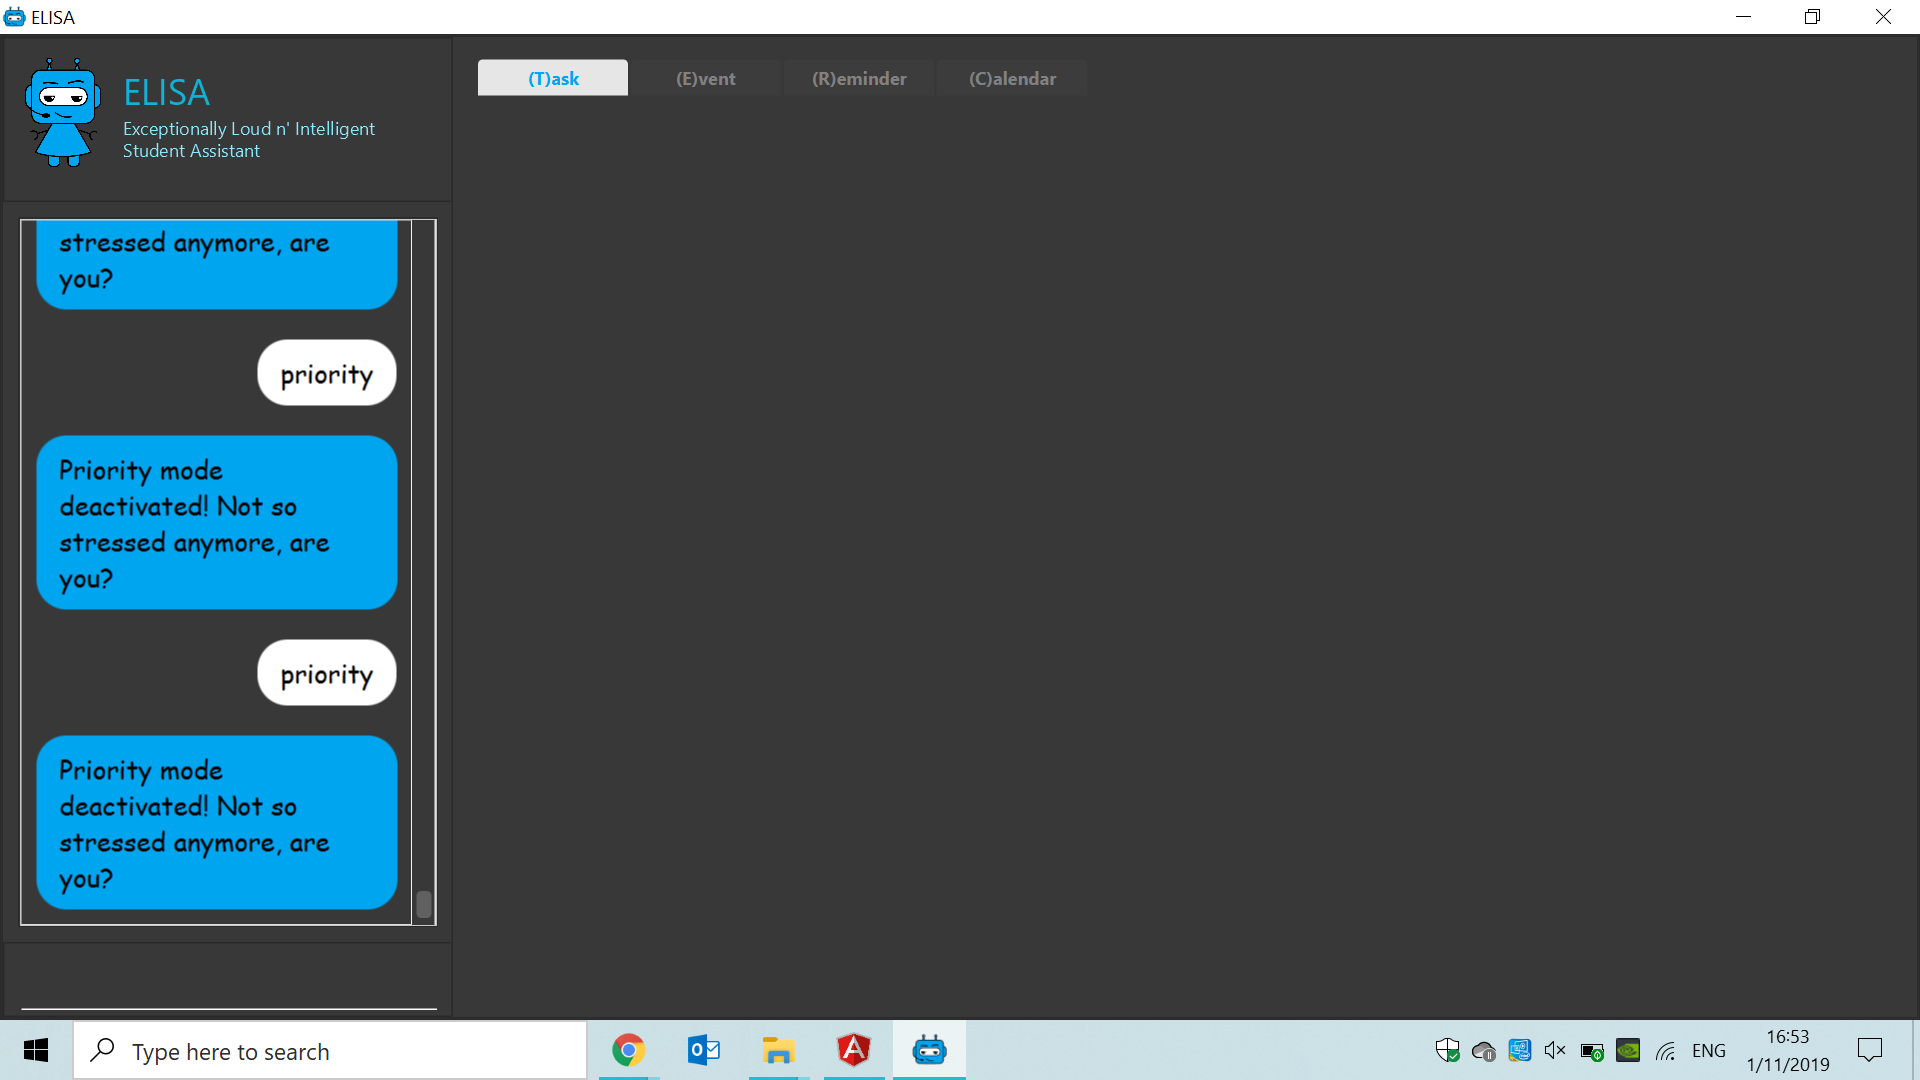Image resolution: width=1920 pixels, height=1080 pixels.
Task: Open the (E)vent tab
Action: click(x=706, y=78)
